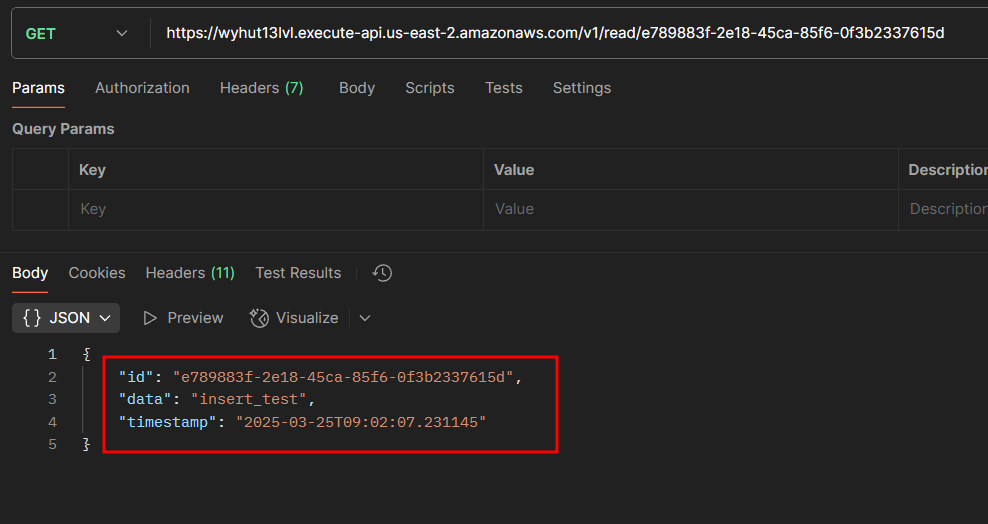Click the "timestamp" key in the response

[x=168, y=422]
